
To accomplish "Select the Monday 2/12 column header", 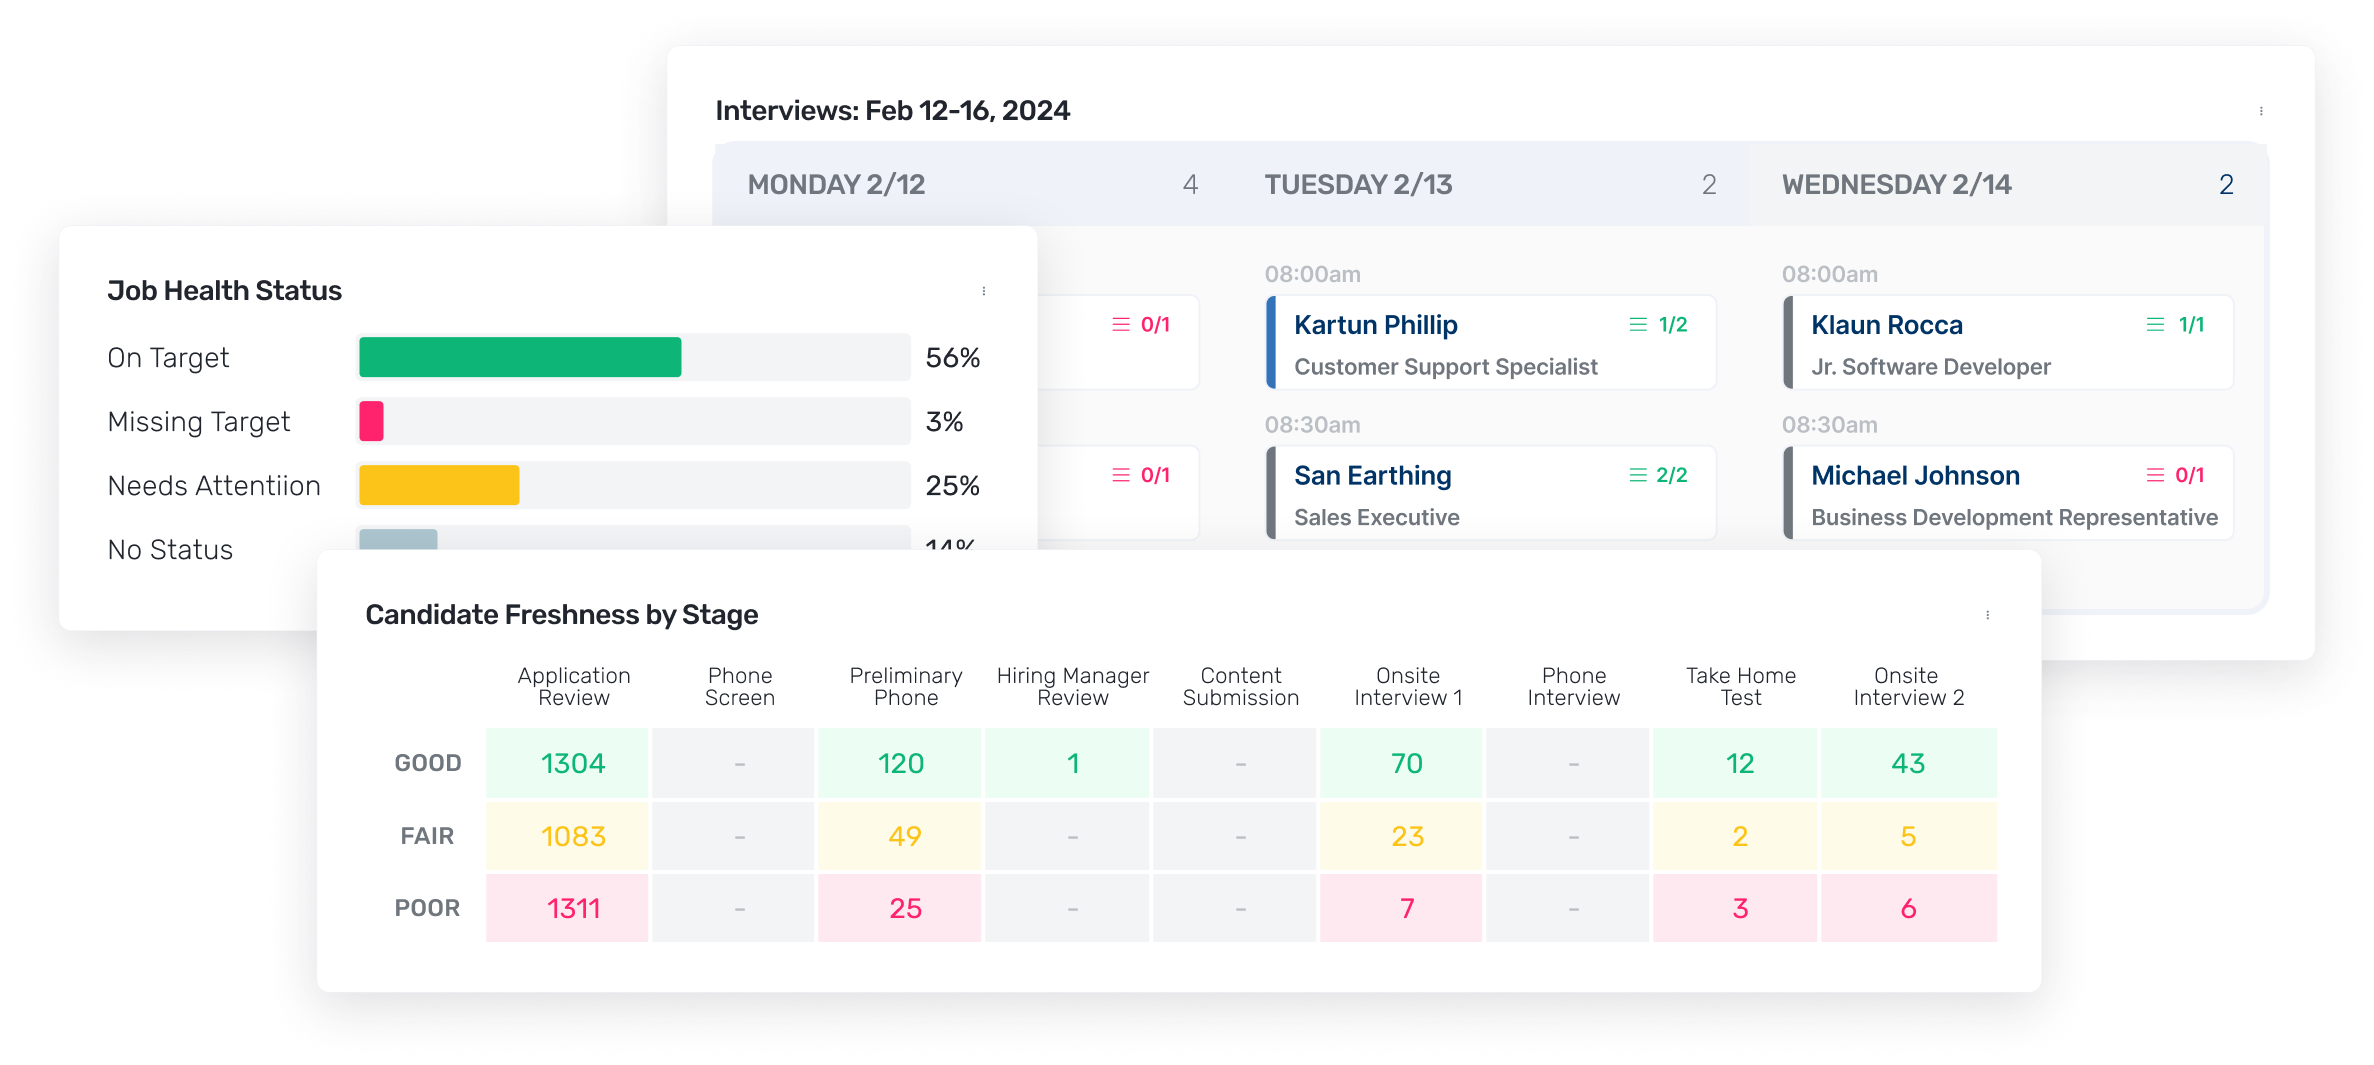I will tap(836, 185).
